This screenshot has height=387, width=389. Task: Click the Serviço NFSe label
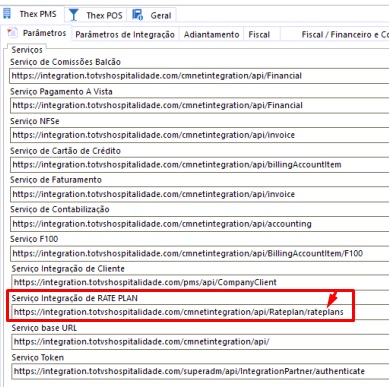click(x=35, y=121)
